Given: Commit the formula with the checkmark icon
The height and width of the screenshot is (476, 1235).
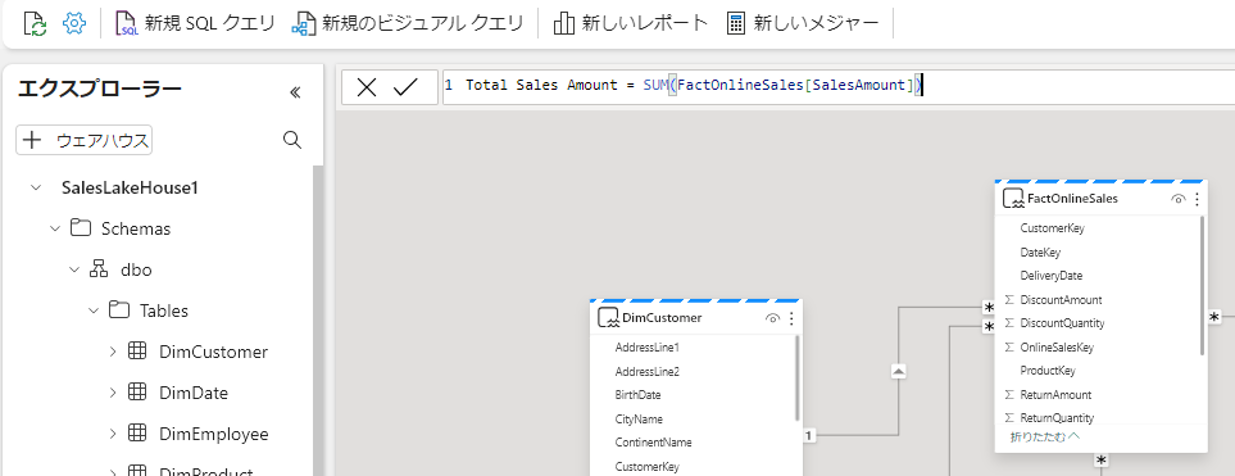Looking at the screenshot, I should [x=405, y=87].
